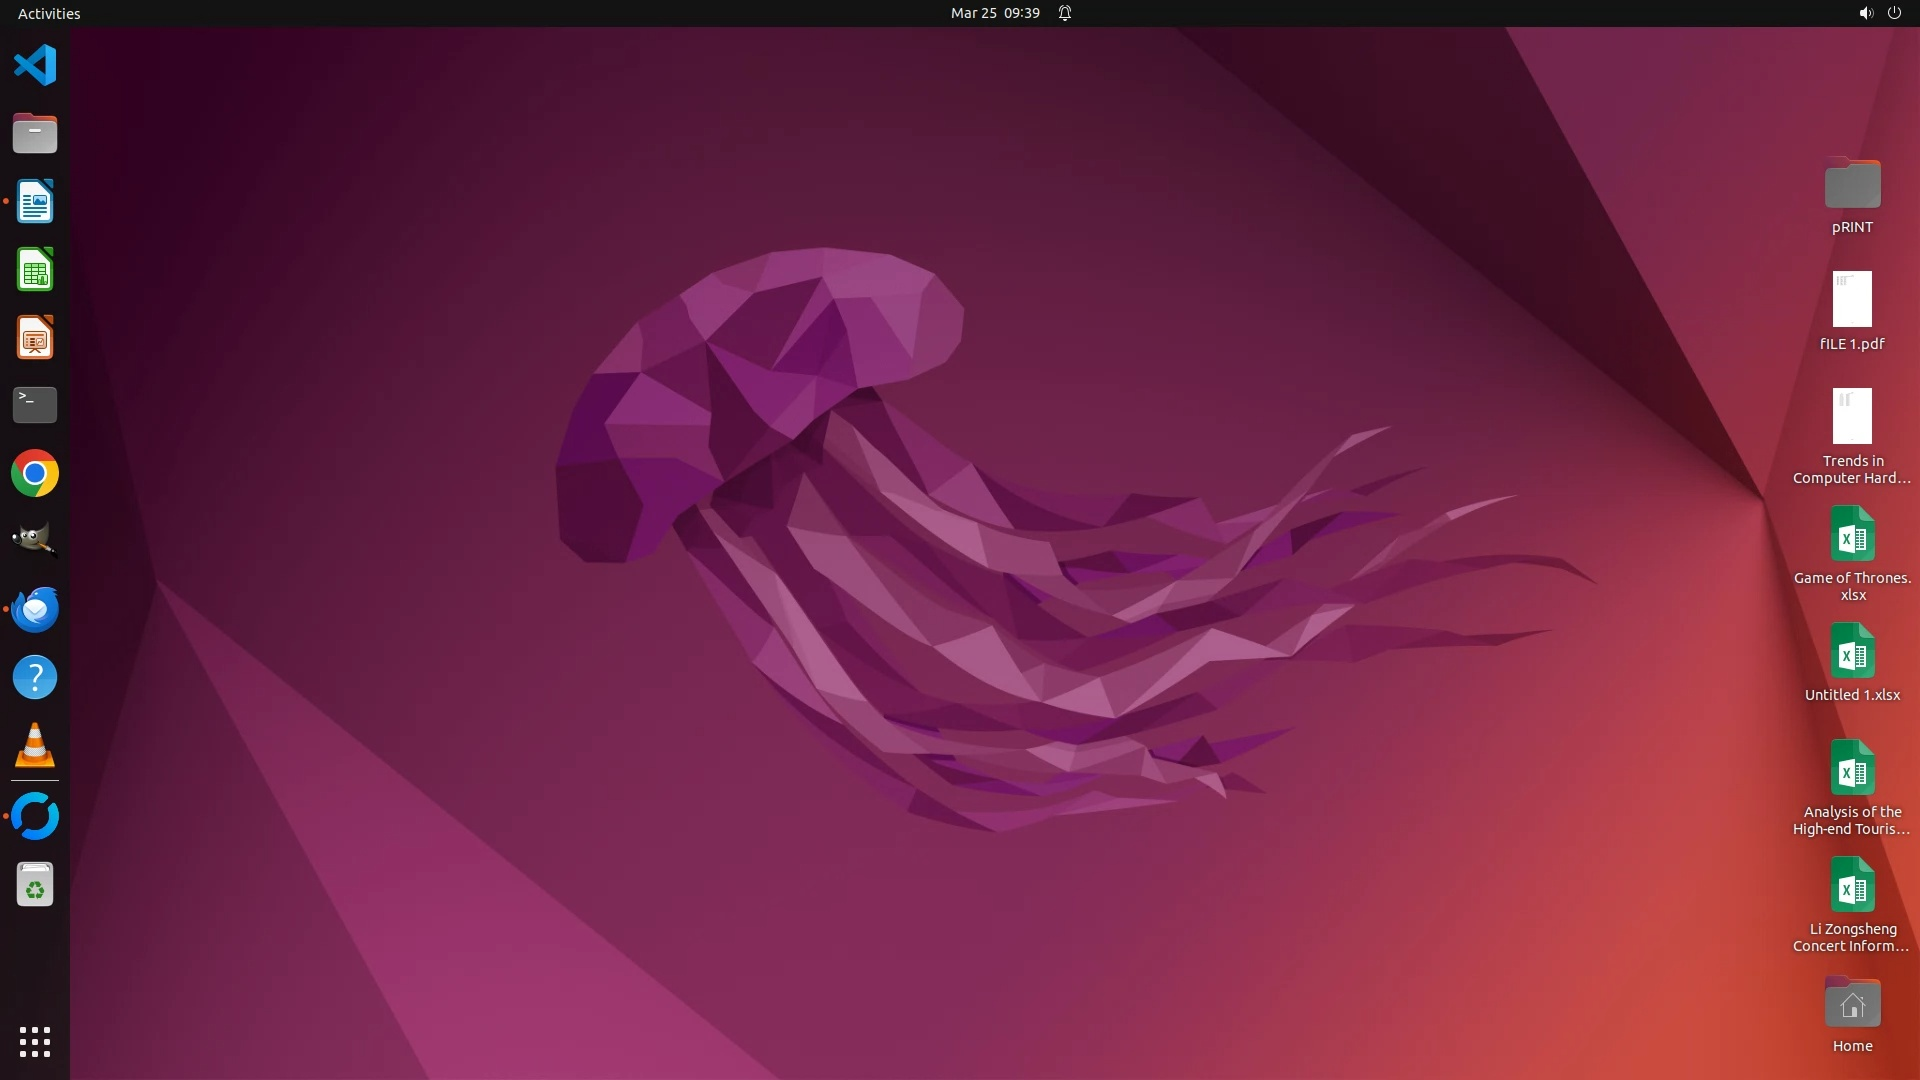Viewport: 1920px width, 1080px height.
Task: Open the Help icon in the dock
Action: tap(35, 677)
